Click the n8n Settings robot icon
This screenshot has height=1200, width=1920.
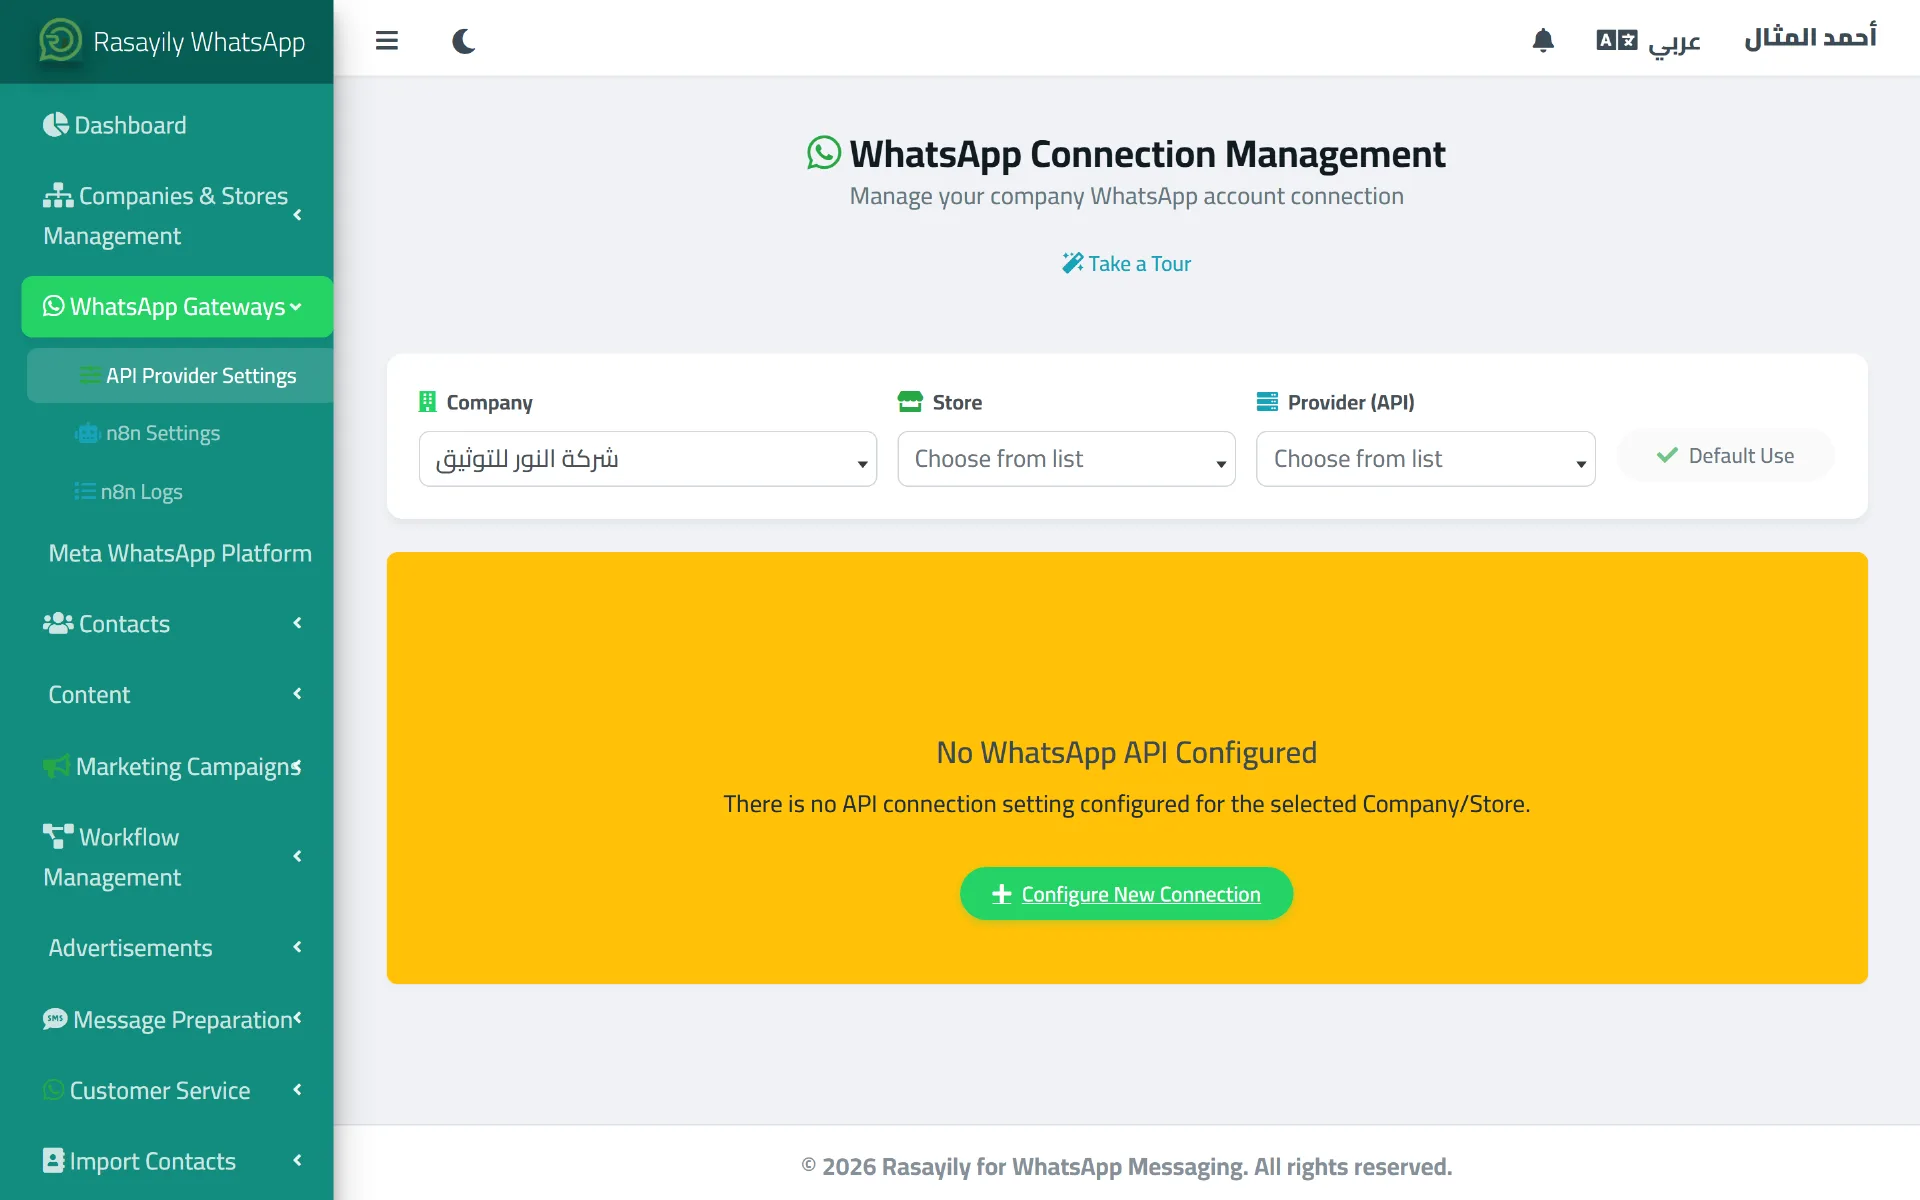[88, 433]
